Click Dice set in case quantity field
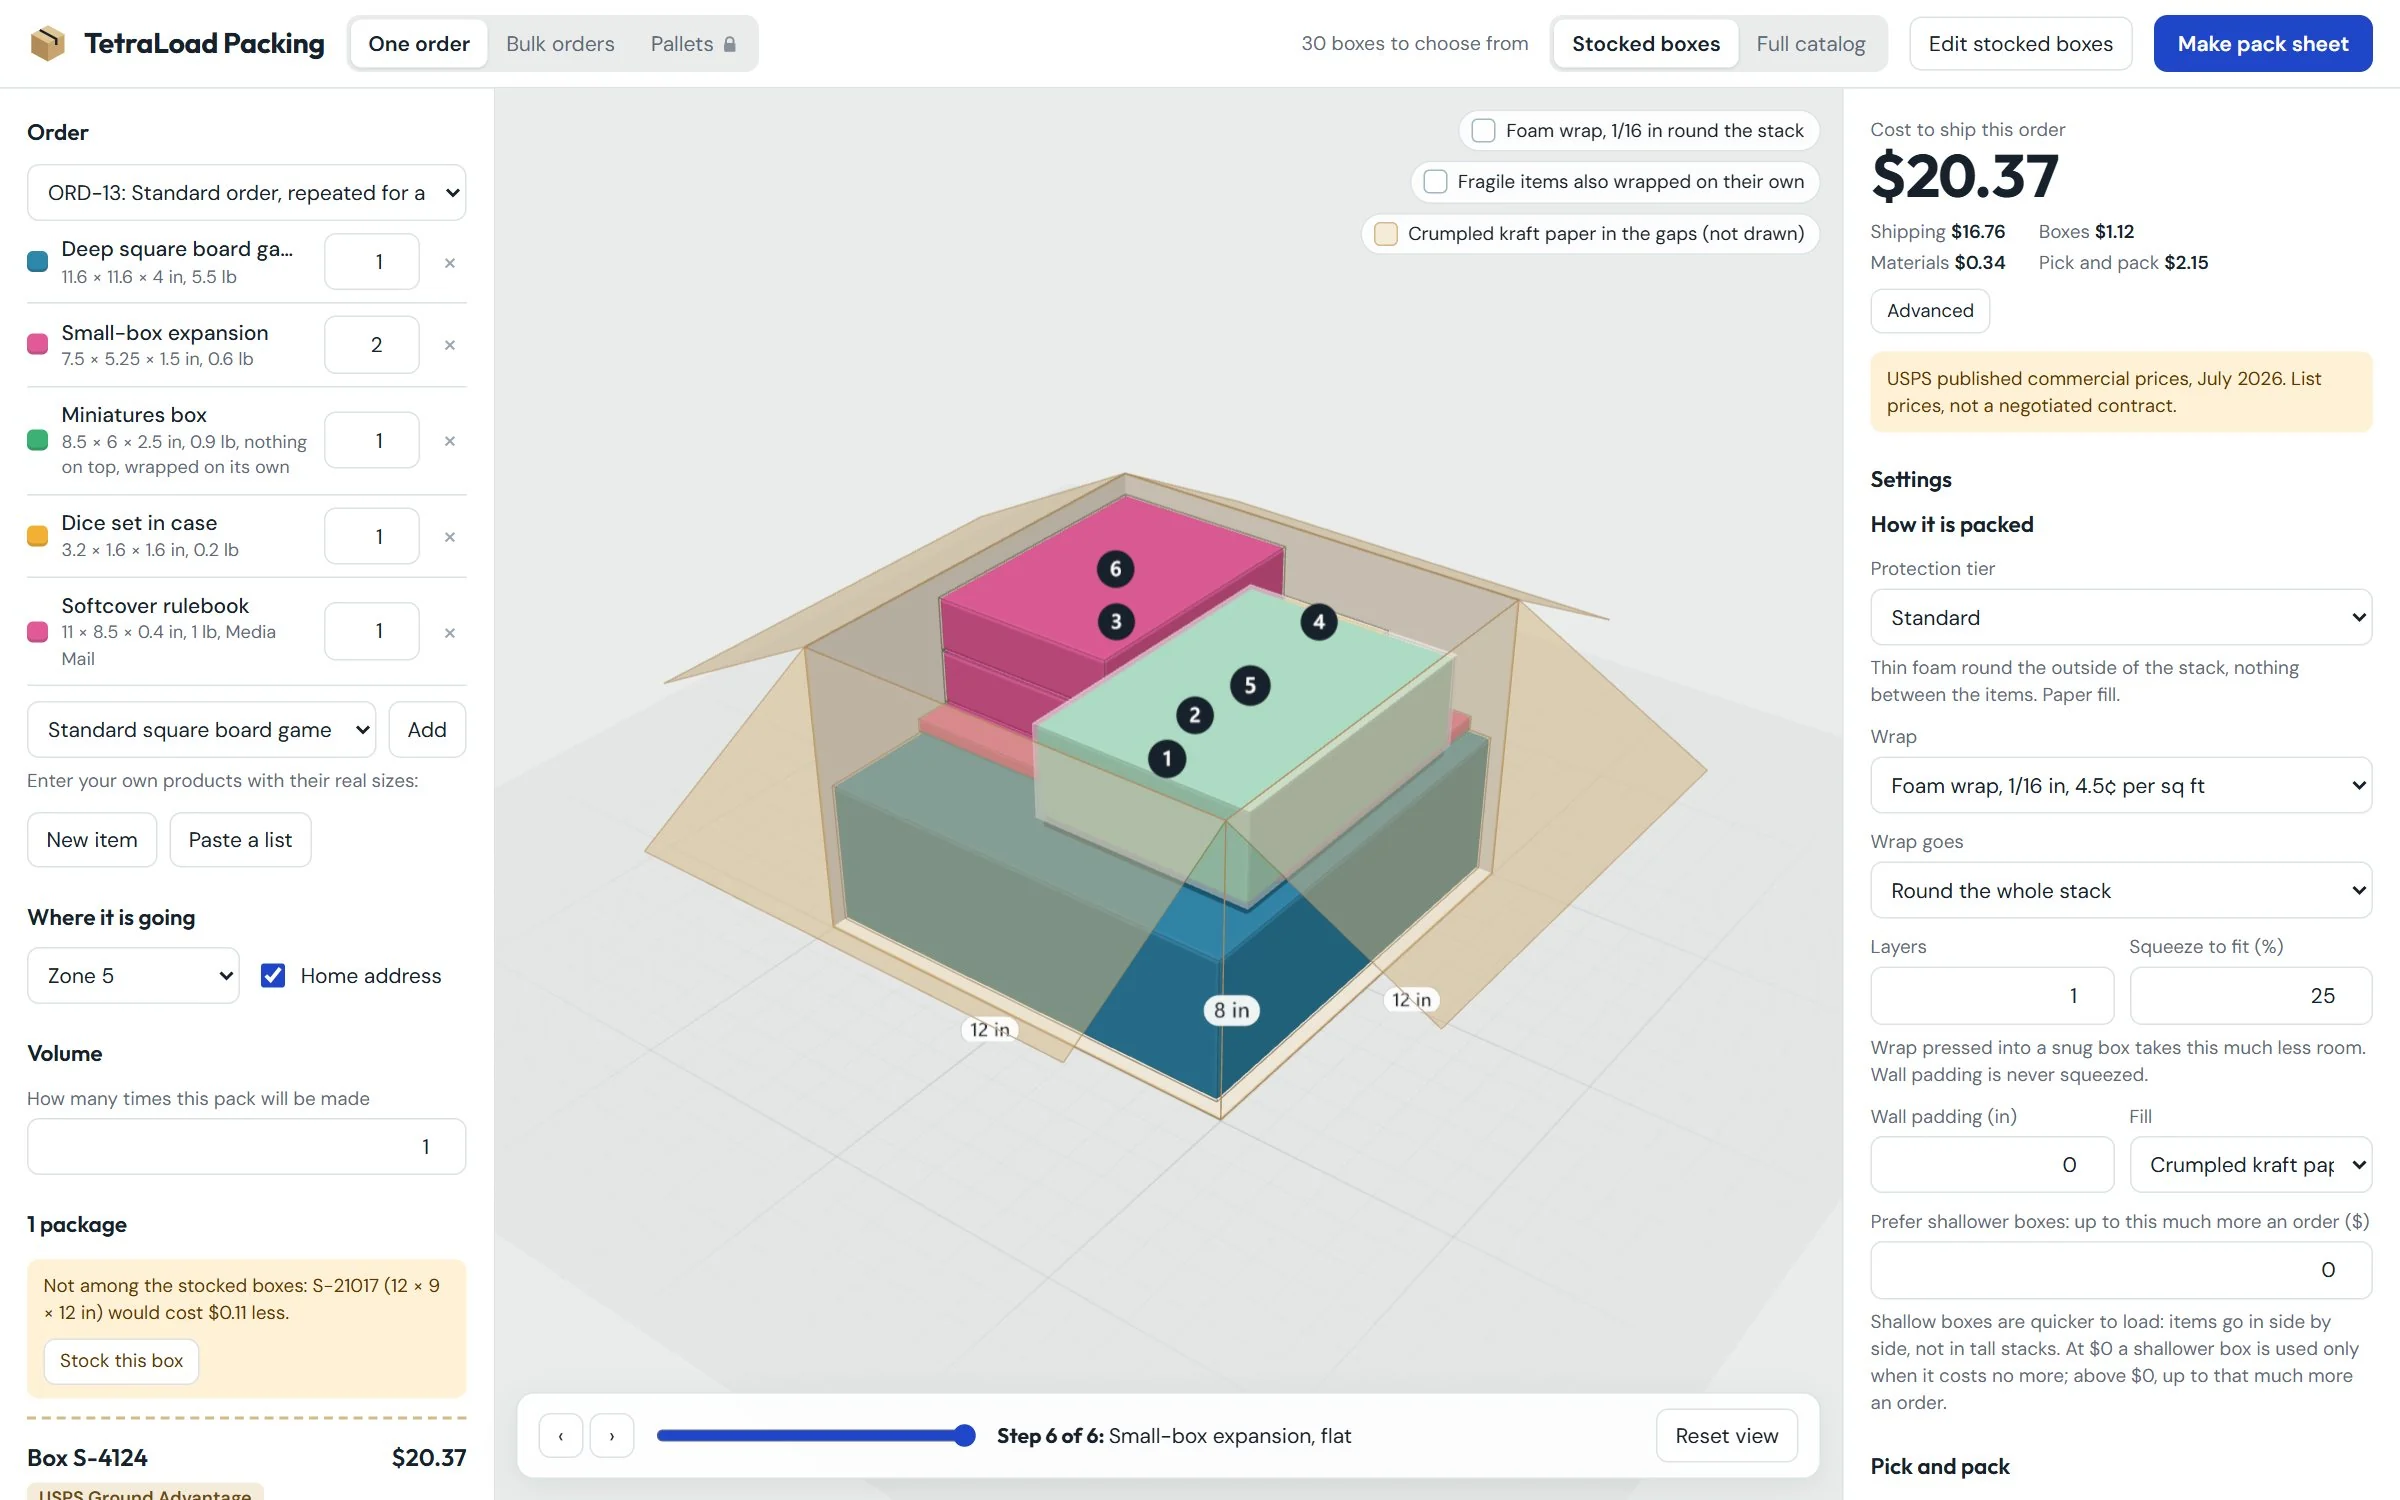2400x1500 pixels. point(372,537)
